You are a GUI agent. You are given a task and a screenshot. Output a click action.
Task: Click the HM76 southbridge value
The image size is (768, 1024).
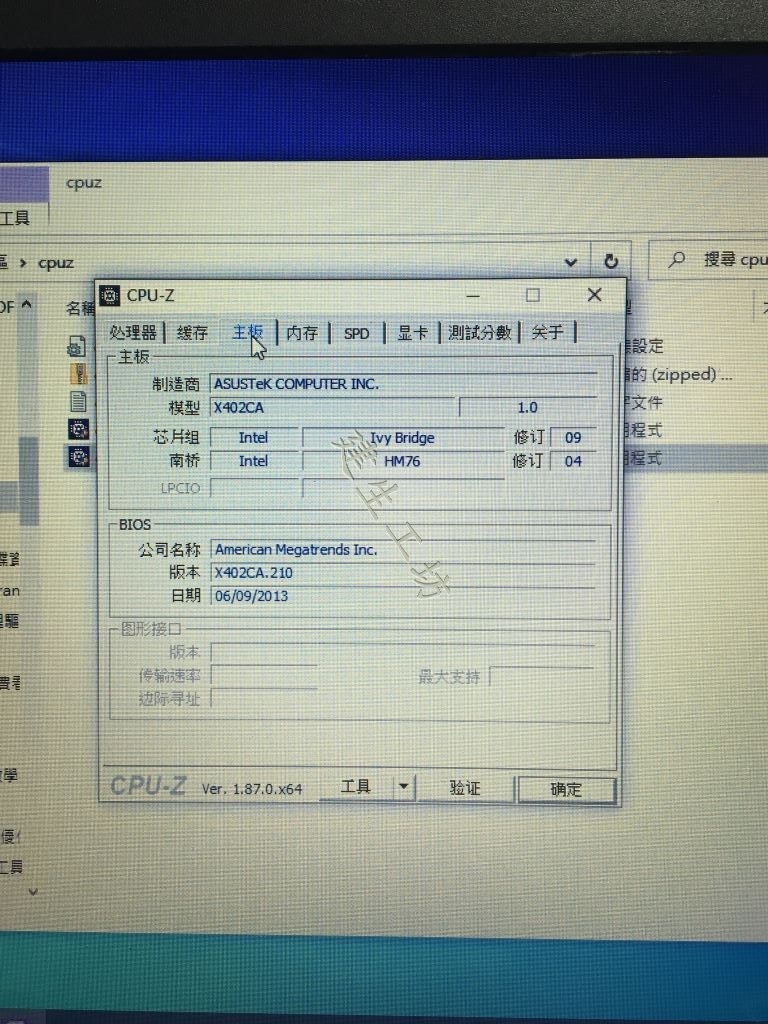(403, 461)
